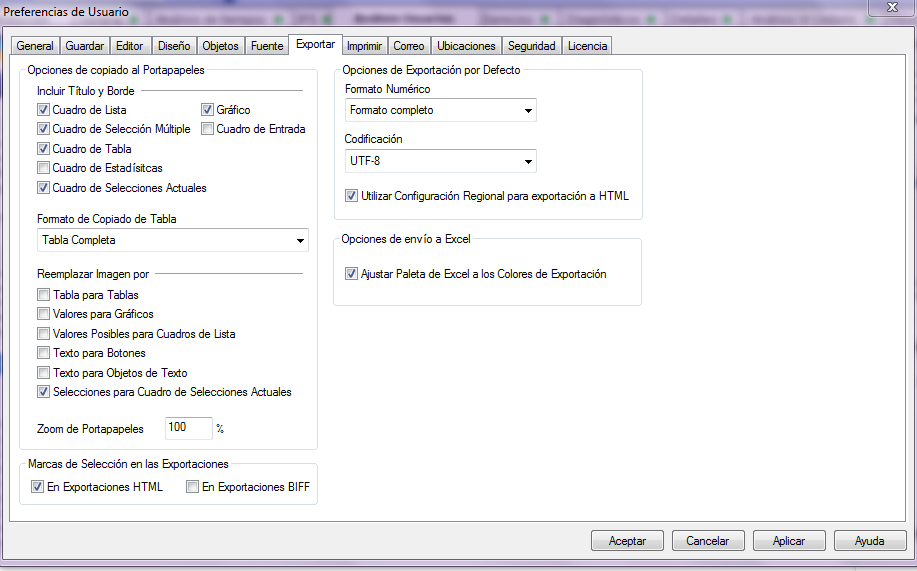Open the Ubicaciones tab

coord(466,46)
